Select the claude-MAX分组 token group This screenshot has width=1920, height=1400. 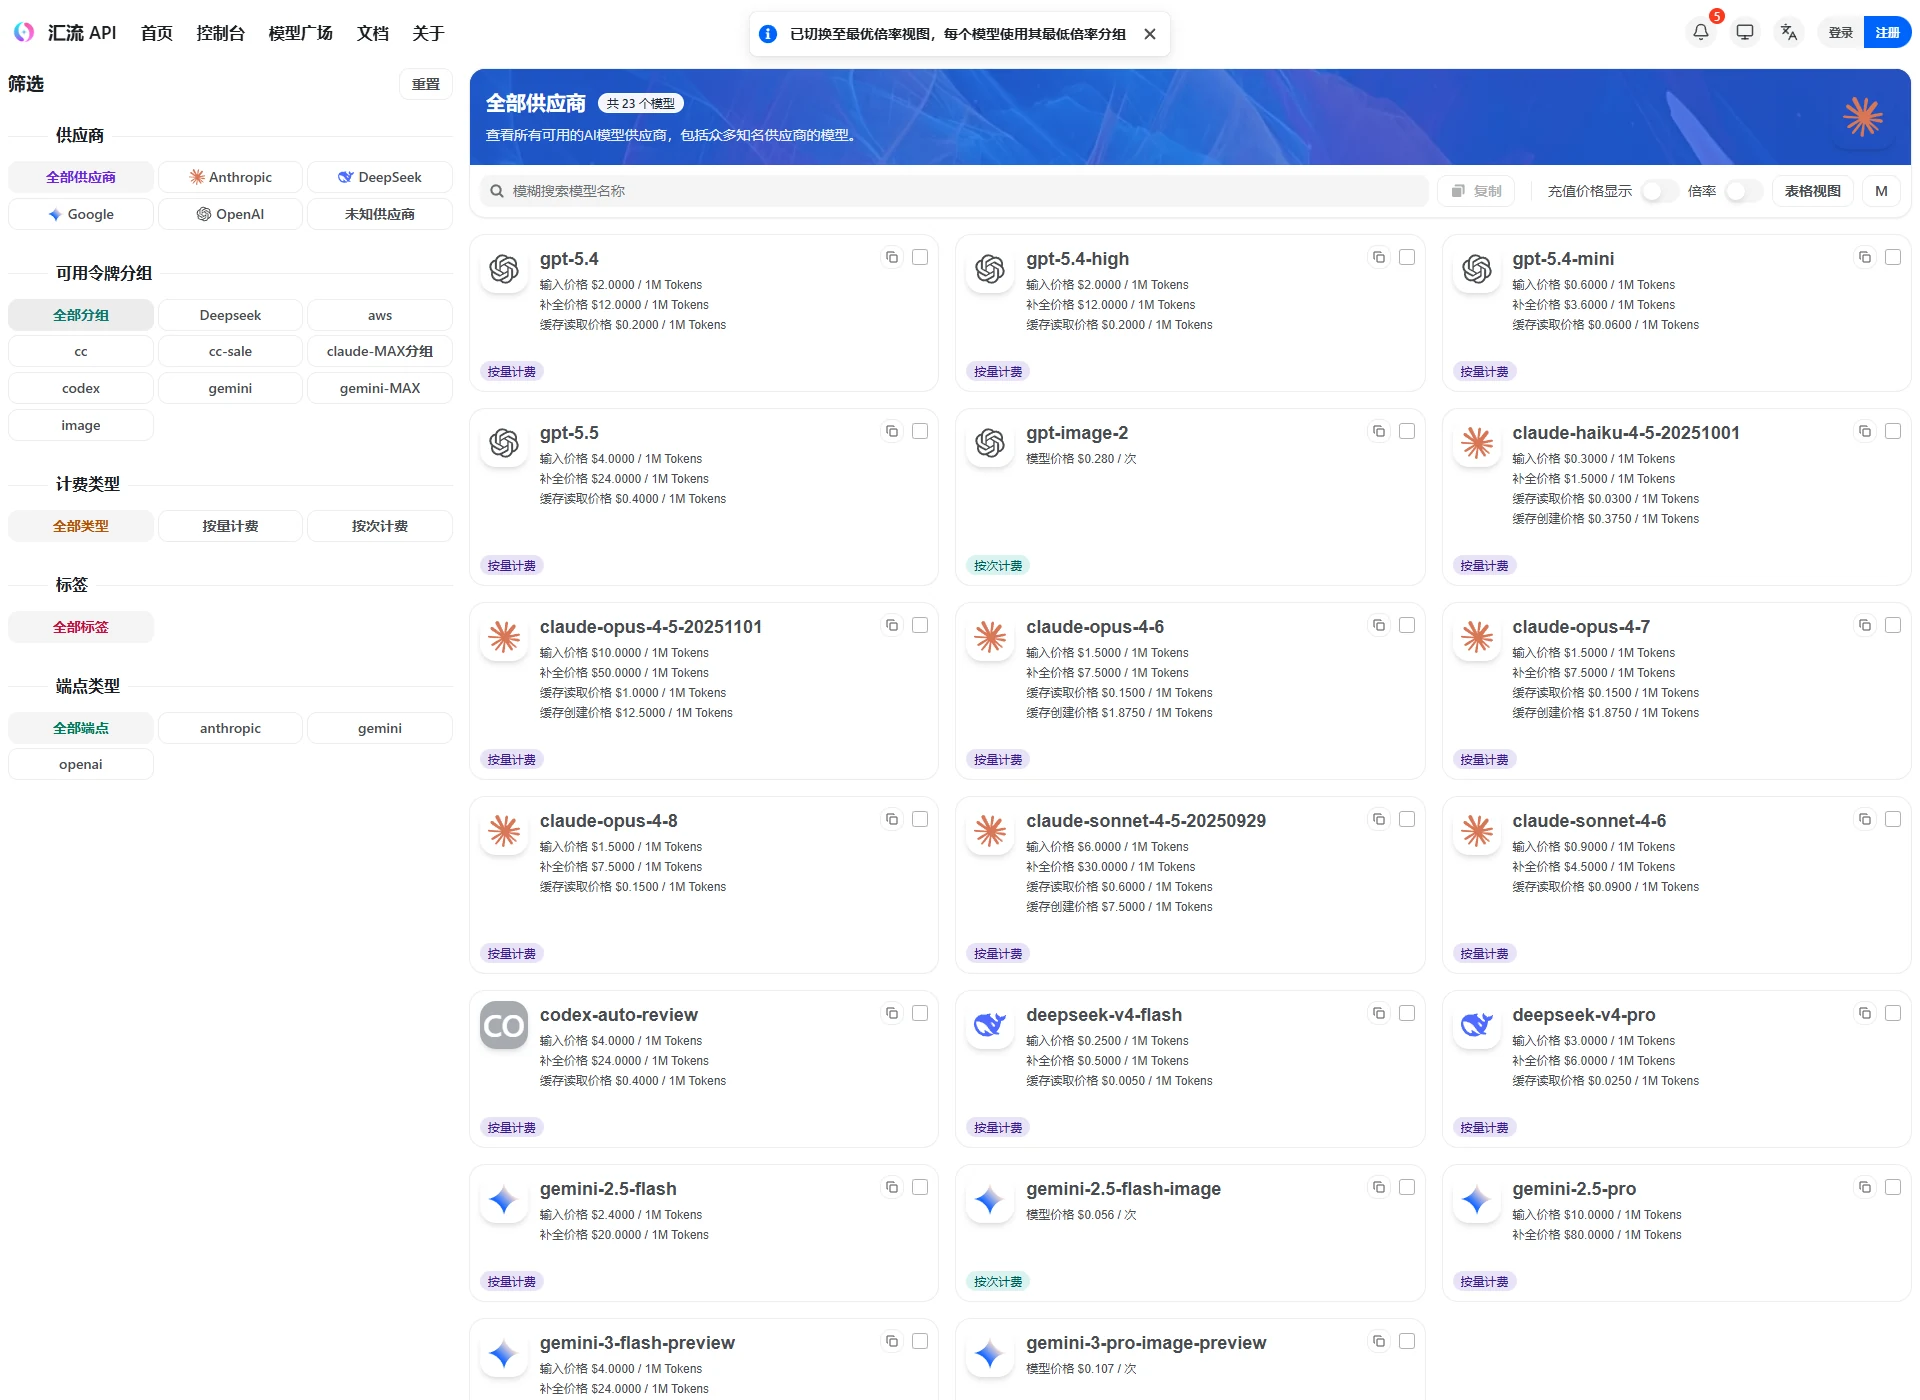pyautogui.click(x=380, y=351)
